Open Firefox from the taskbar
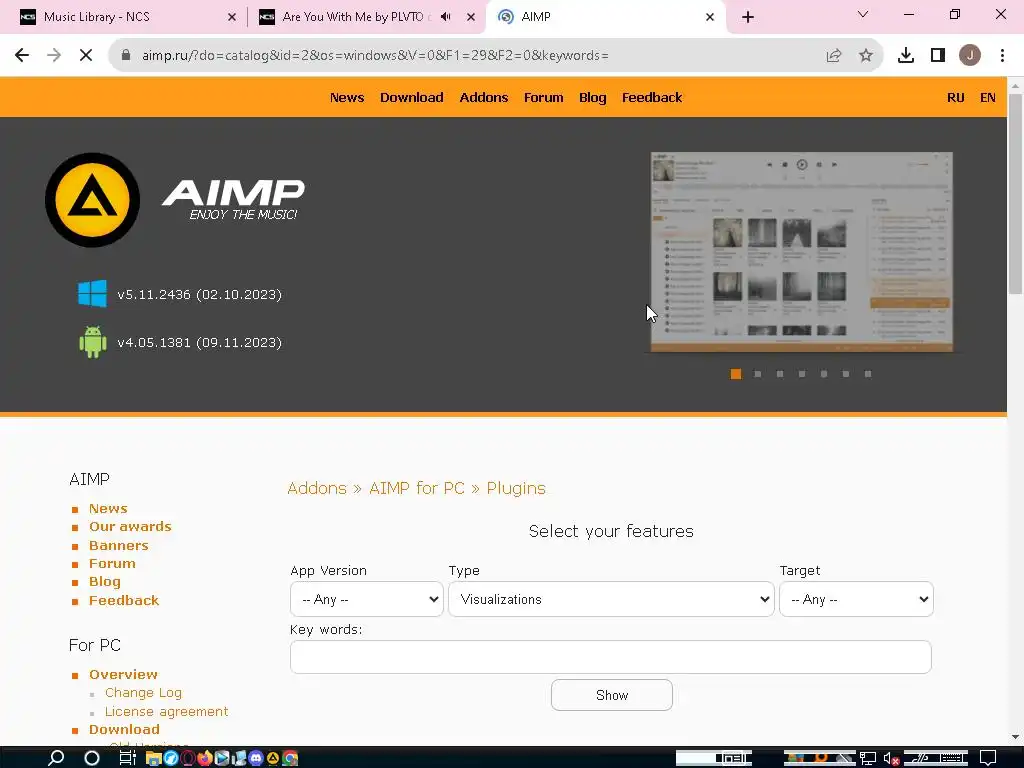 [205, 758]
